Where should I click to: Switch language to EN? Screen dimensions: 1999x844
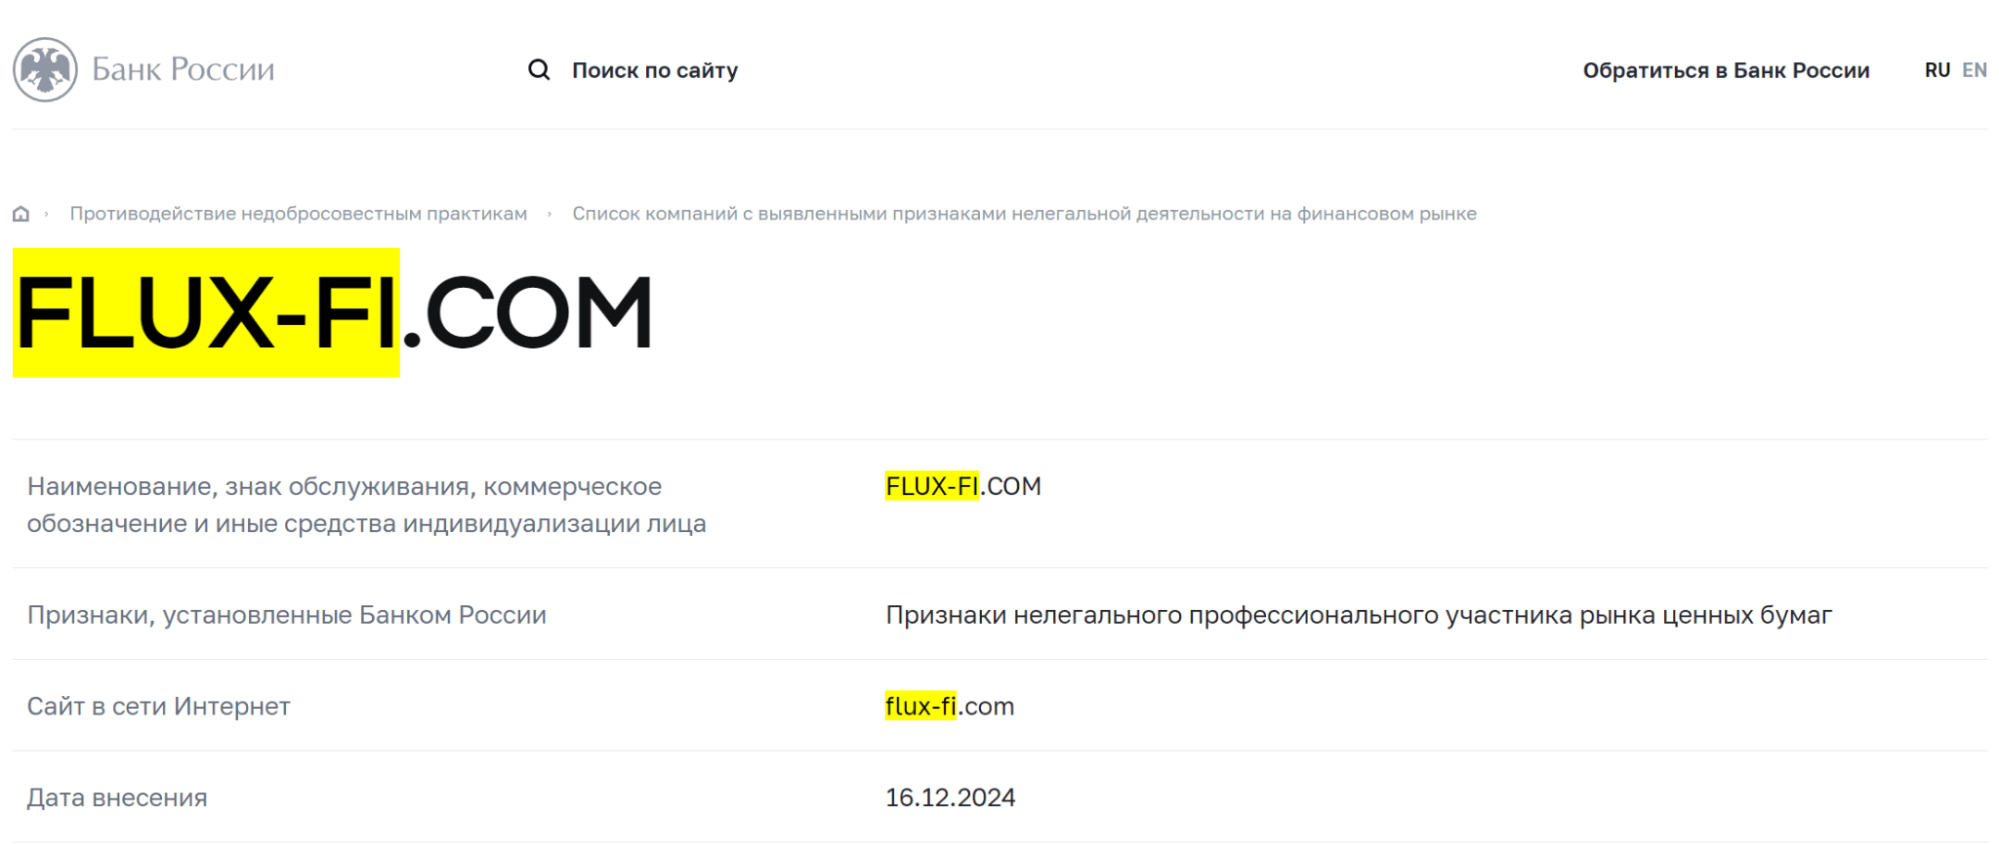click(1974, 70)
